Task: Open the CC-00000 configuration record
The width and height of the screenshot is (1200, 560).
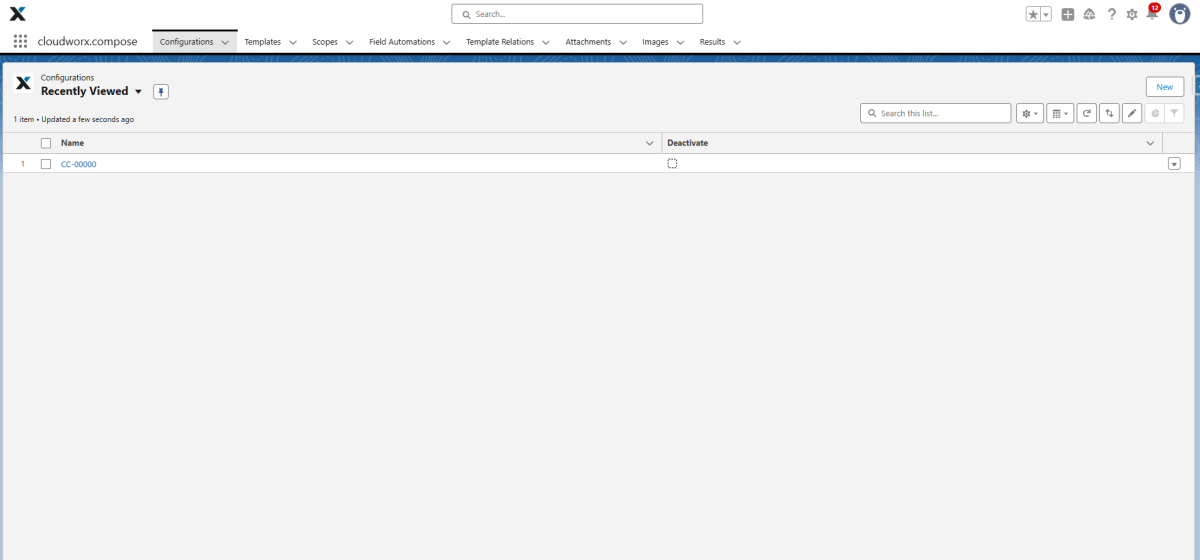Action: pyautogui.click(x=78, y=164)
